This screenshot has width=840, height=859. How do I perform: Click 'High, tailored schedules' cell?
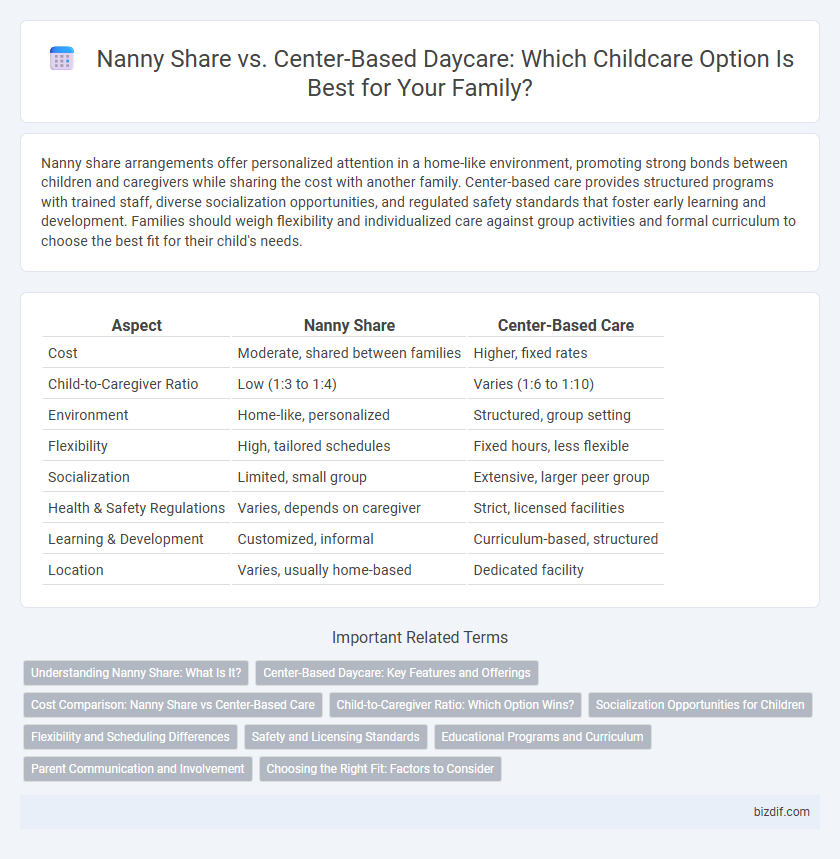tap(349, 446)
